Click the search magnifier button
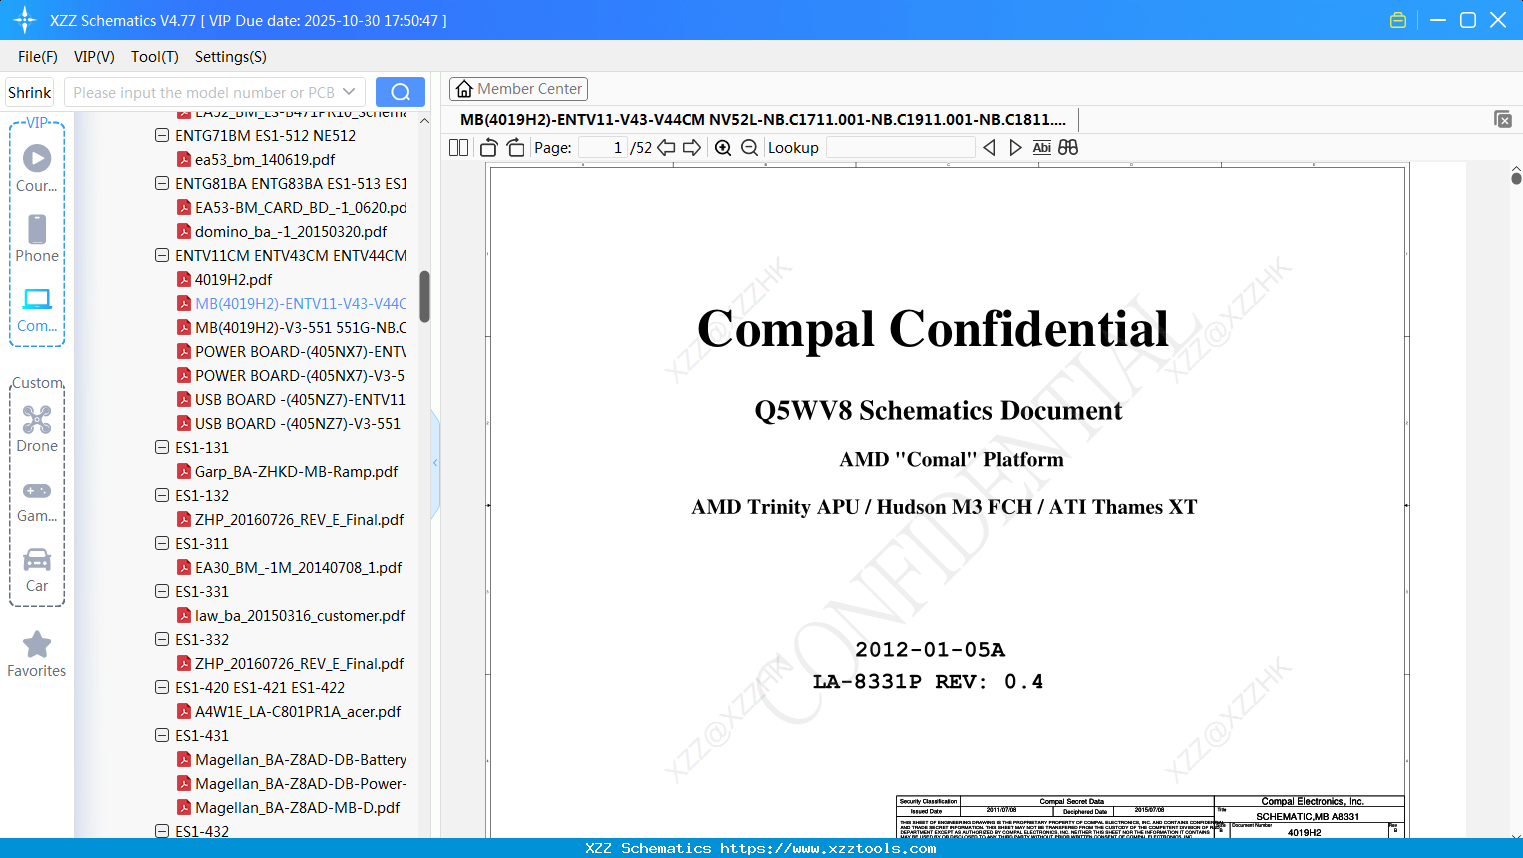This screenshot has height=858, width=1523. [400, 92]
